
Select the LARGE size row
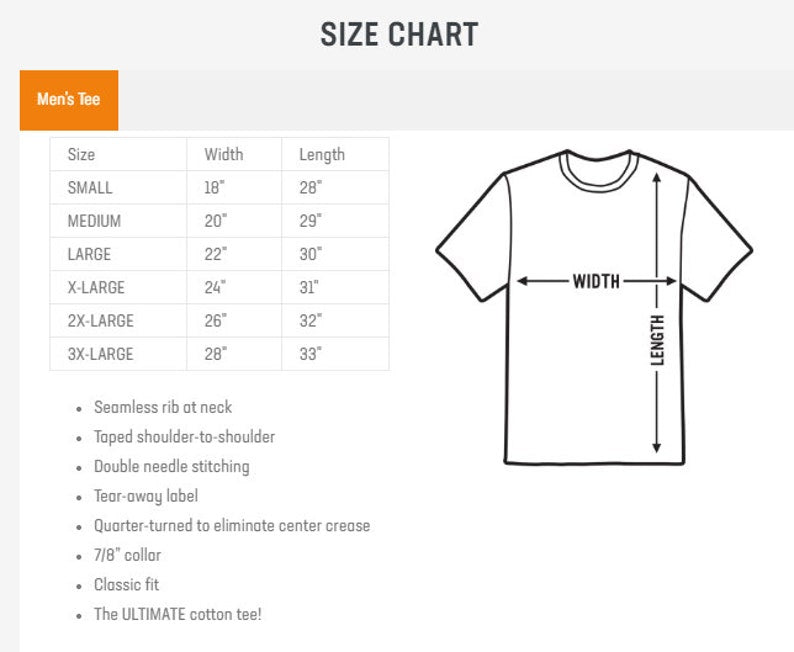(219, 254)
